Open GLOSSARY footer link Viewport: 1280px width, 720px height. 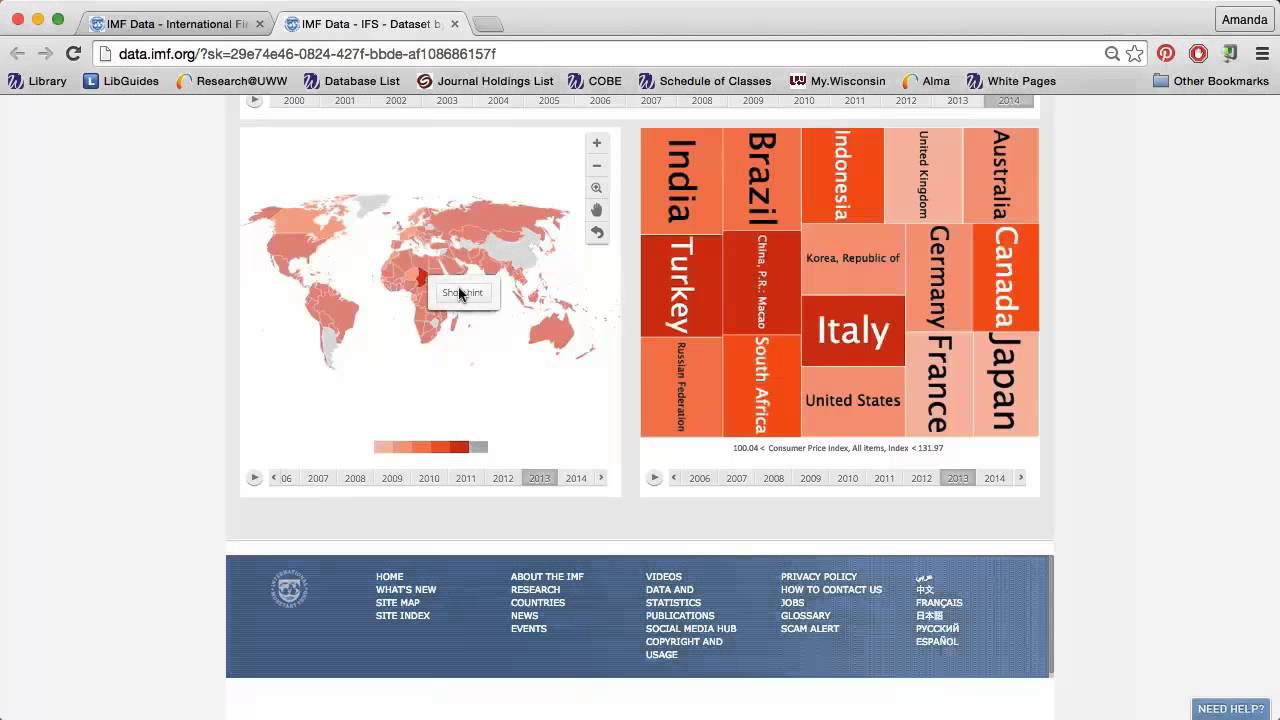click(x=806, y=616)
